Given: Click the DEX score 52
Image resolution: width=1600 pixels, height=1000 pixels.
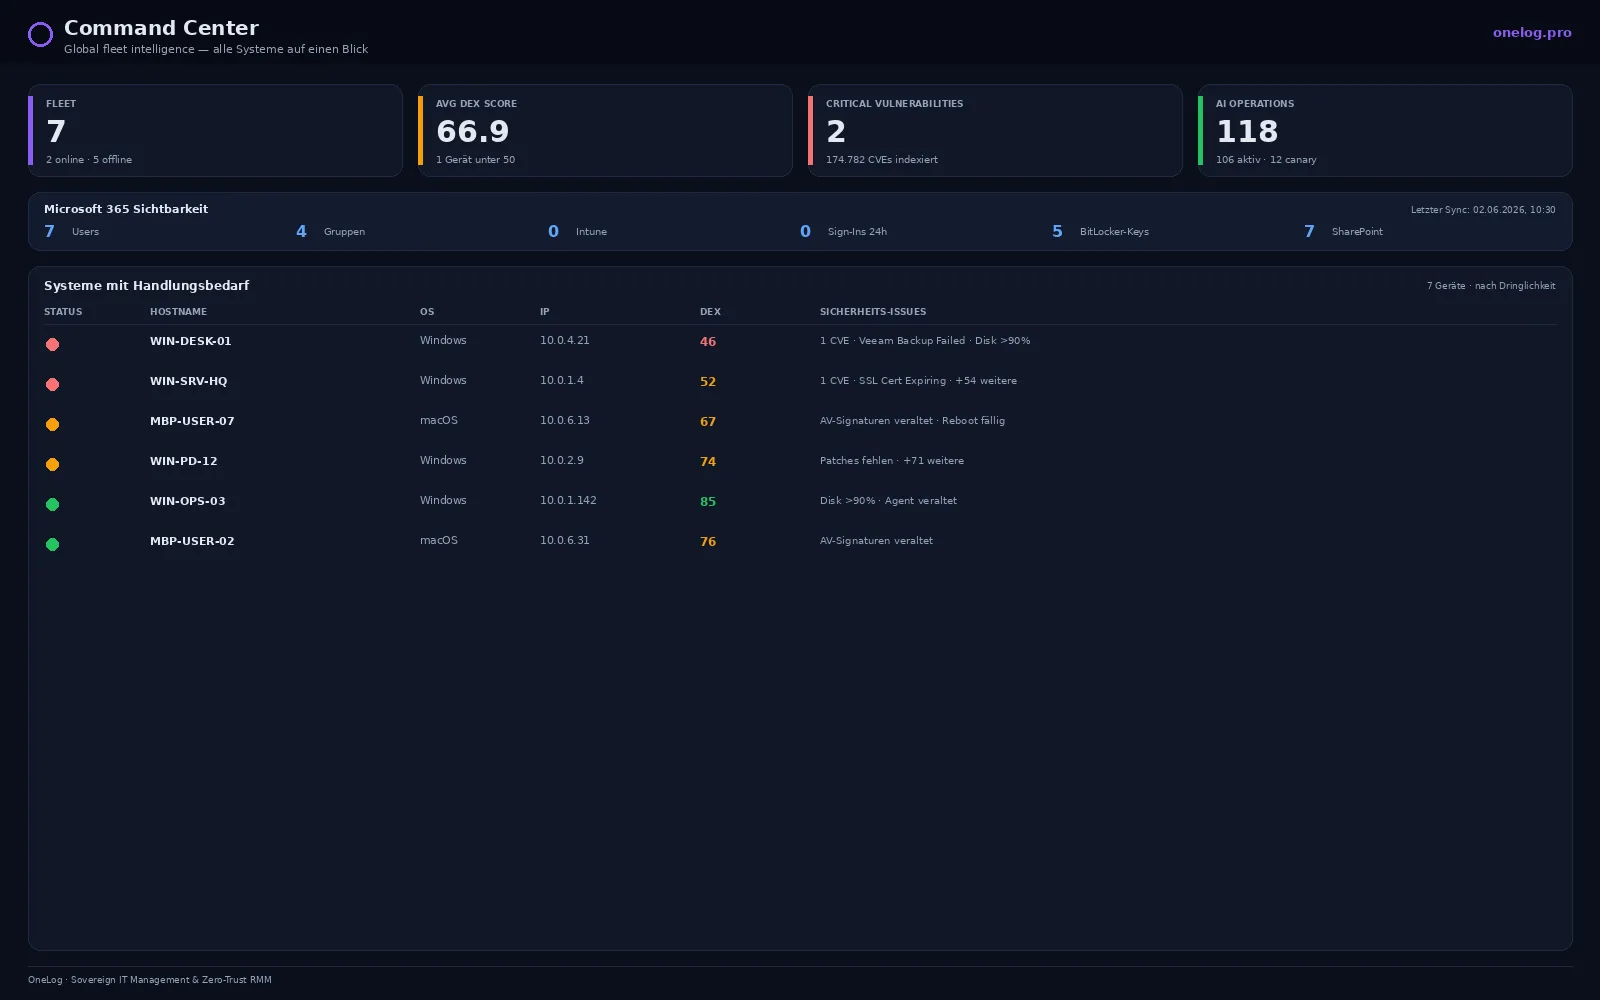Looking at the screenshot, I should pos(708,382).
